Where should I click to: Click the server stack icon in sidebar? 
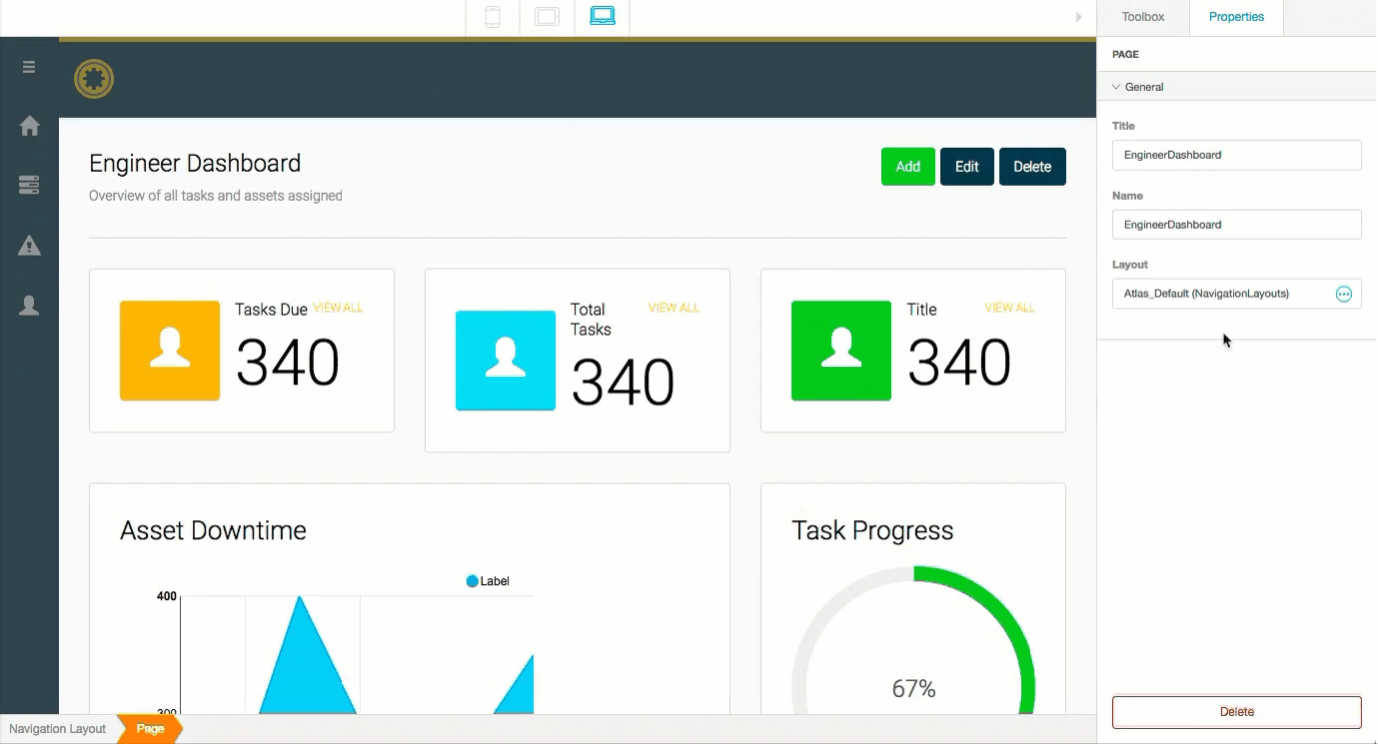(29, 185)
